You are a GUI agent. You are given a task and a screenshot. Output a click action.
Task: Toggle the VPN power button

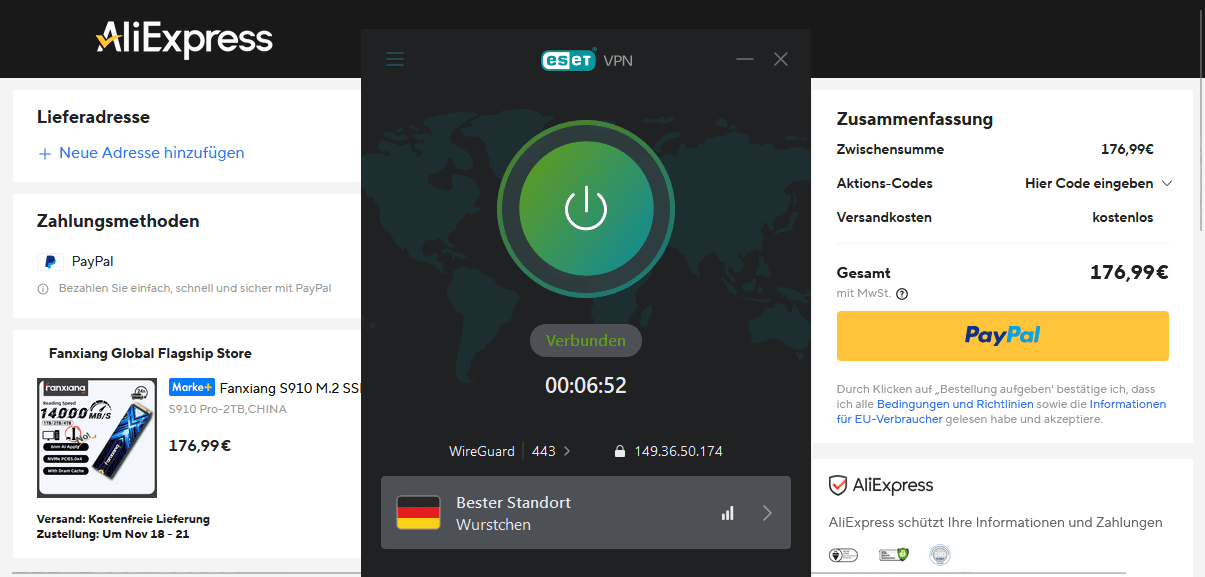point(586,208)
